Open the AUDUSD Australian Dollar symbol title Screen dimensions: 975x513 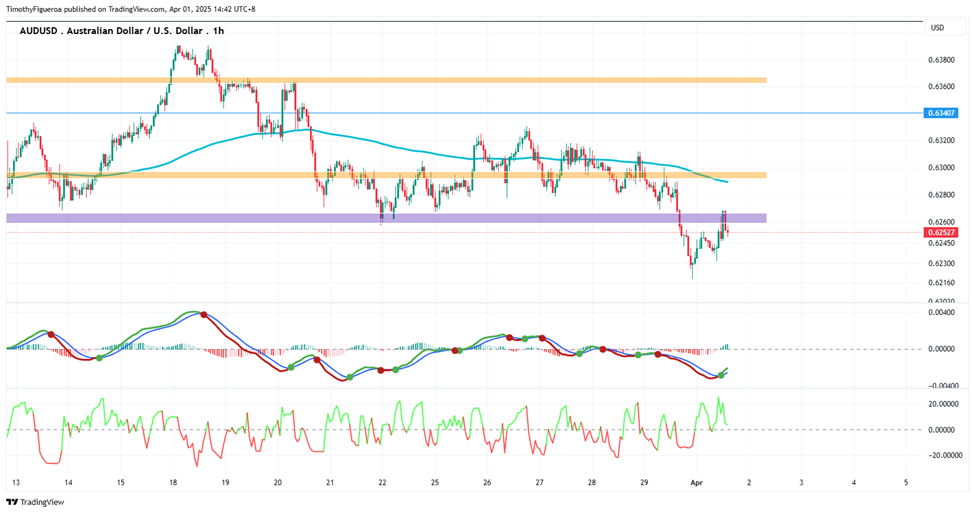tap(111, 30)
